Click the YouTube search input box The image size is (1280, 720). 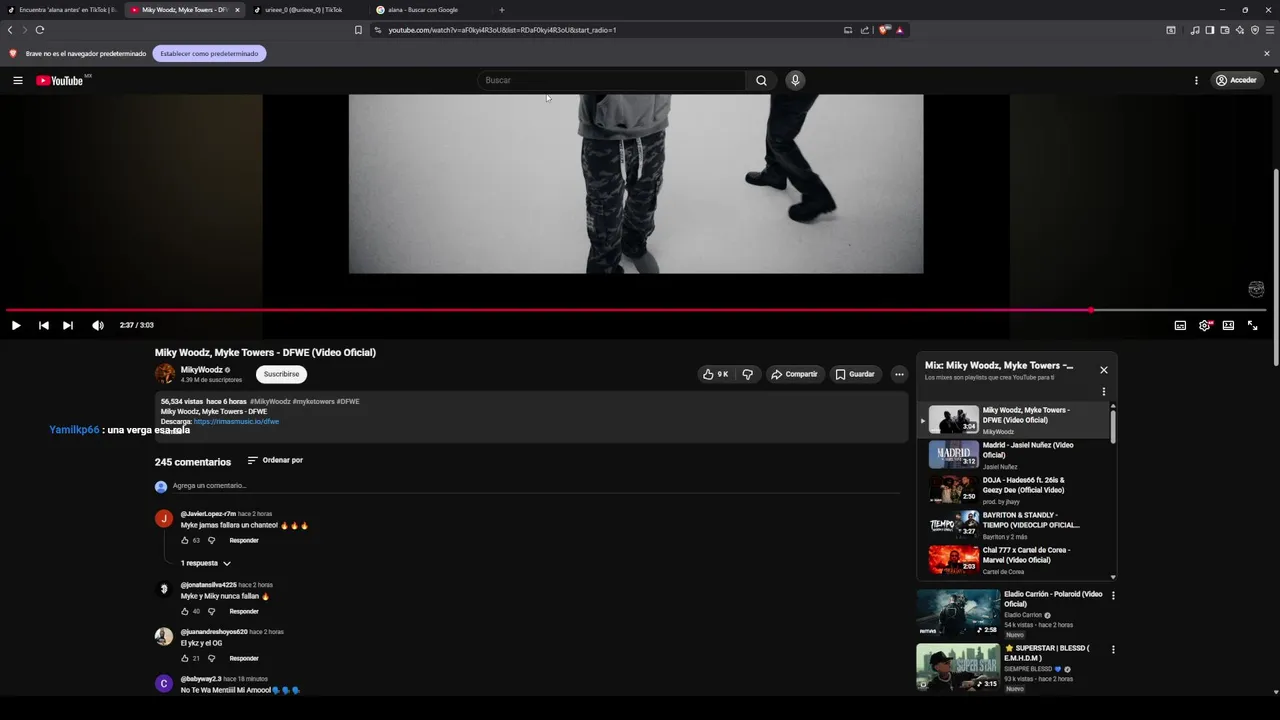(x=612, y=80)
